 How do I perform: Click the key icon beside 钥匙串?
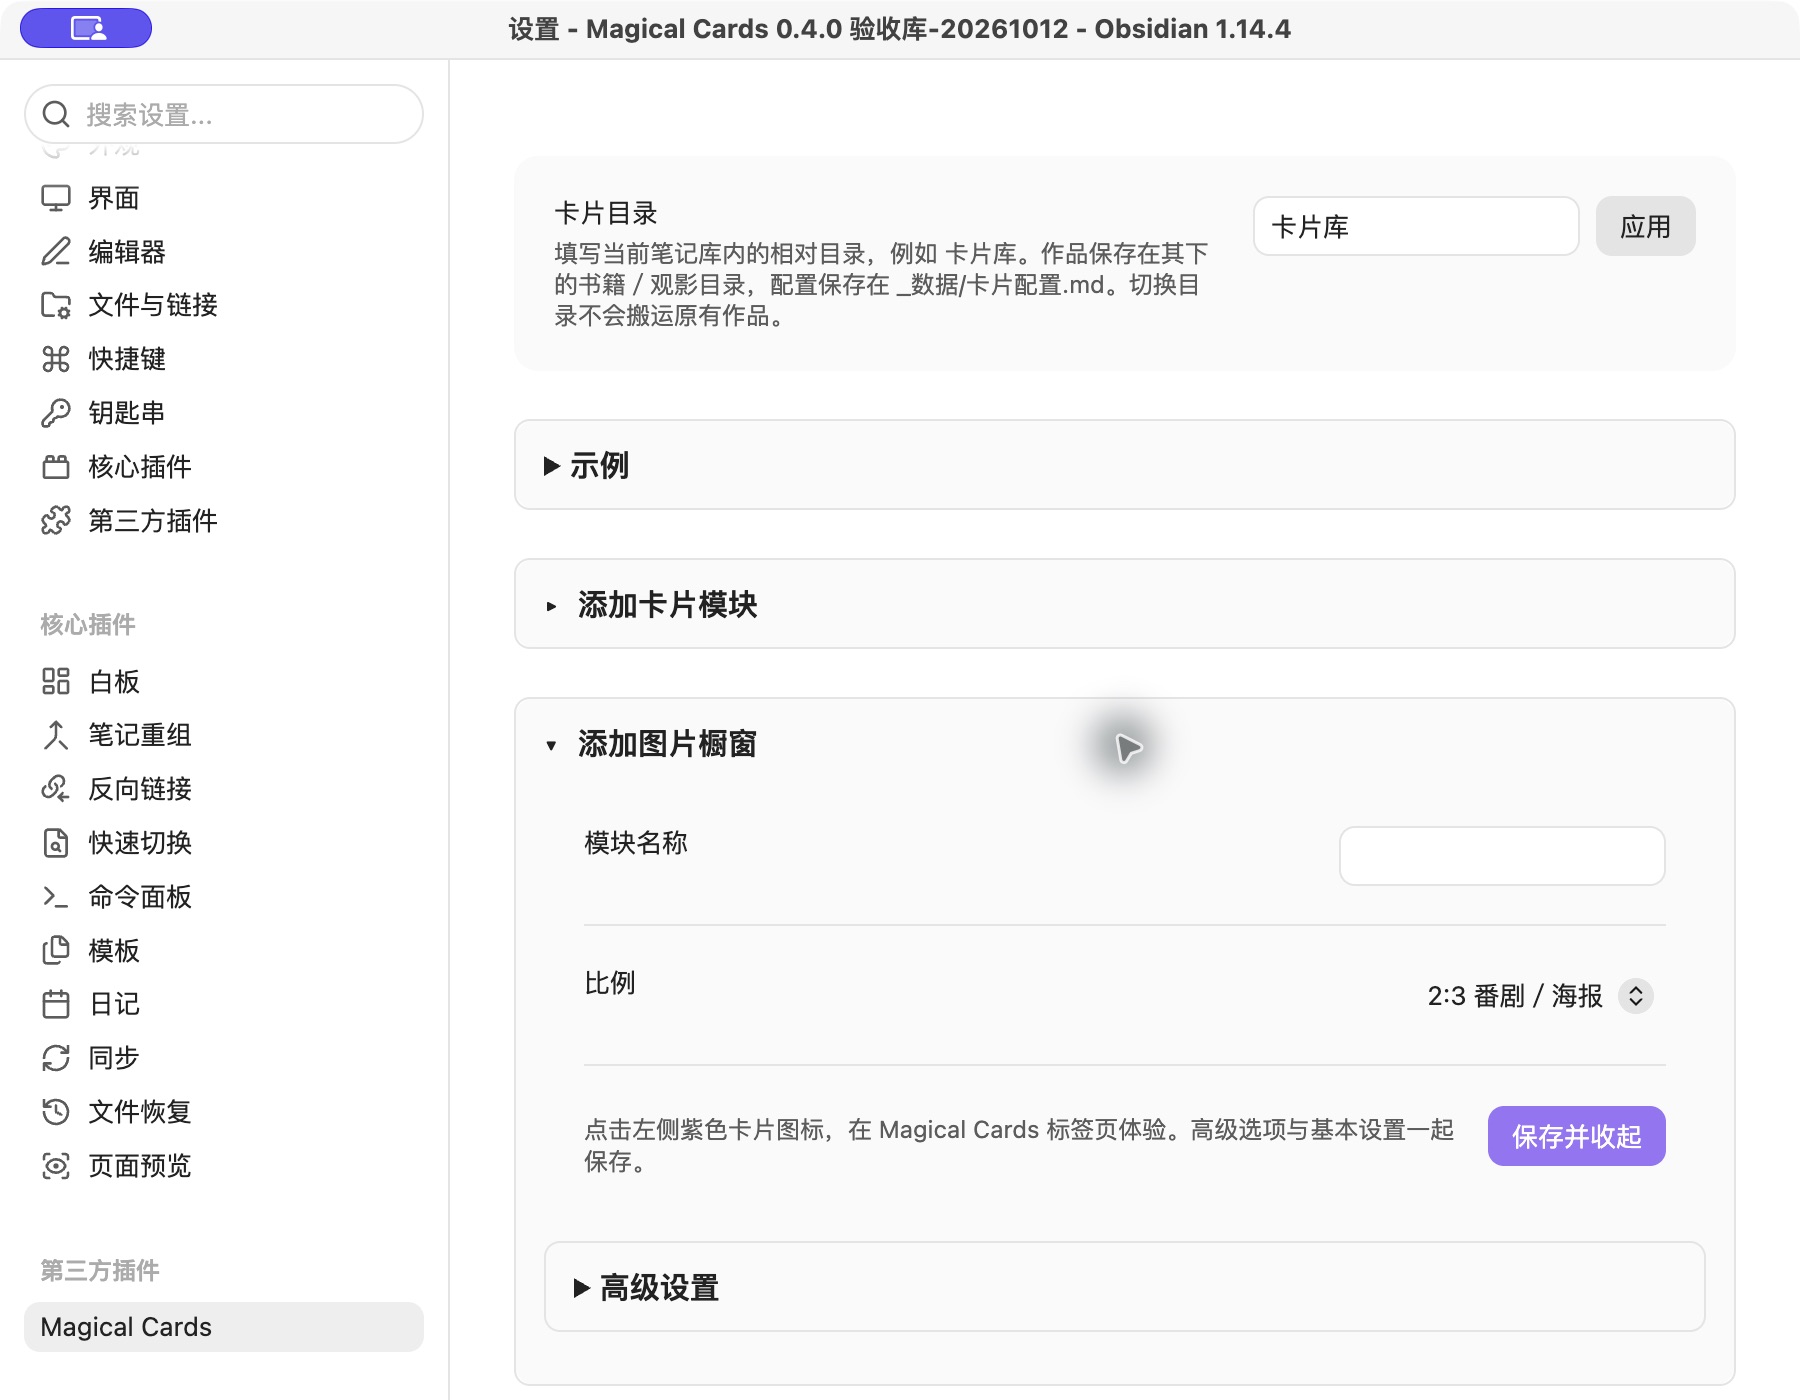pos(56,413)
